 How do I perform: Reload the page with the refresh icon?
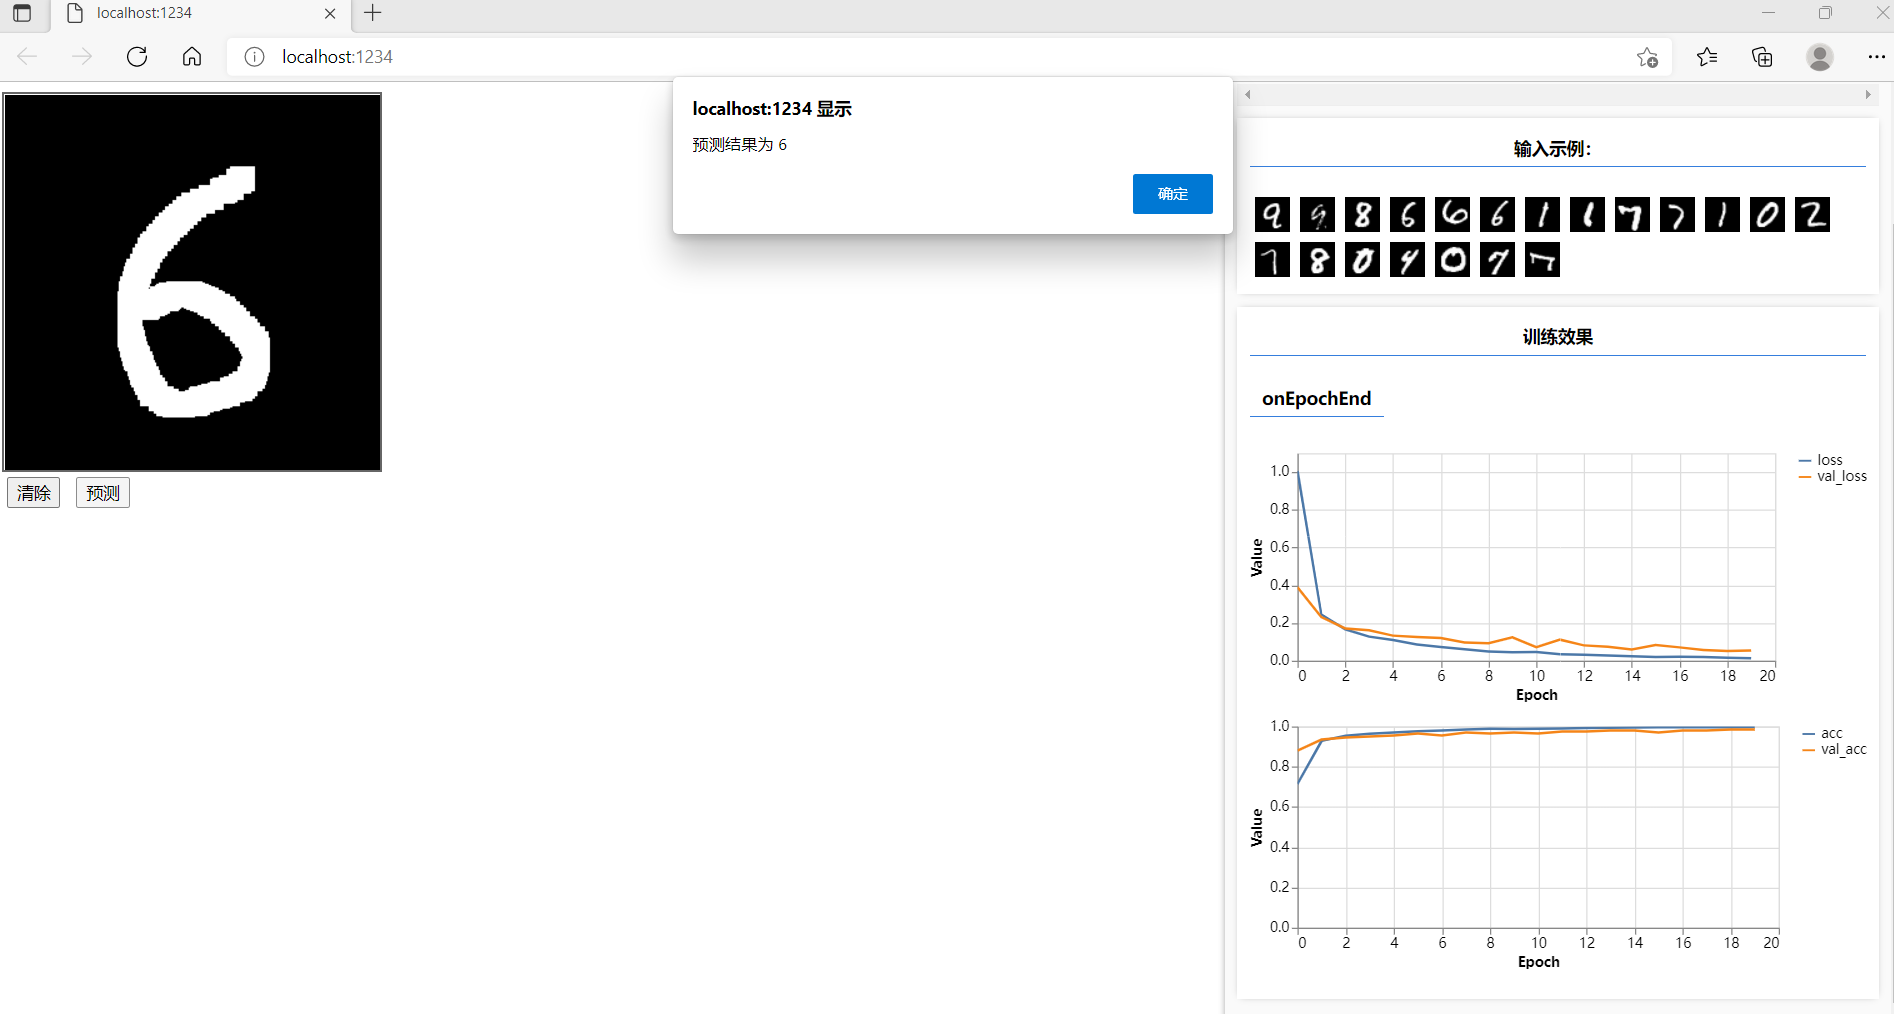(x=137, y=57)
